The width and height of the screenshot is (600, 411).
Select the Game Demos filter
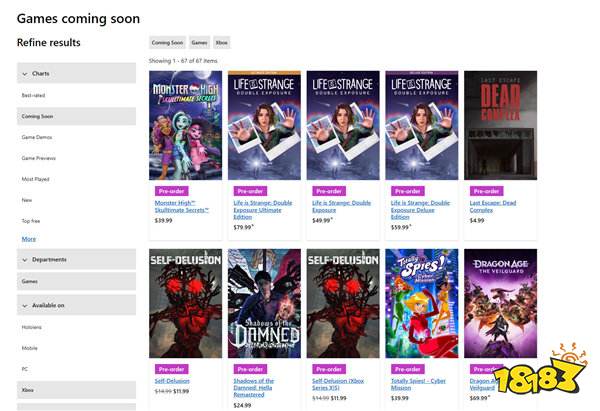pos(37,137)
